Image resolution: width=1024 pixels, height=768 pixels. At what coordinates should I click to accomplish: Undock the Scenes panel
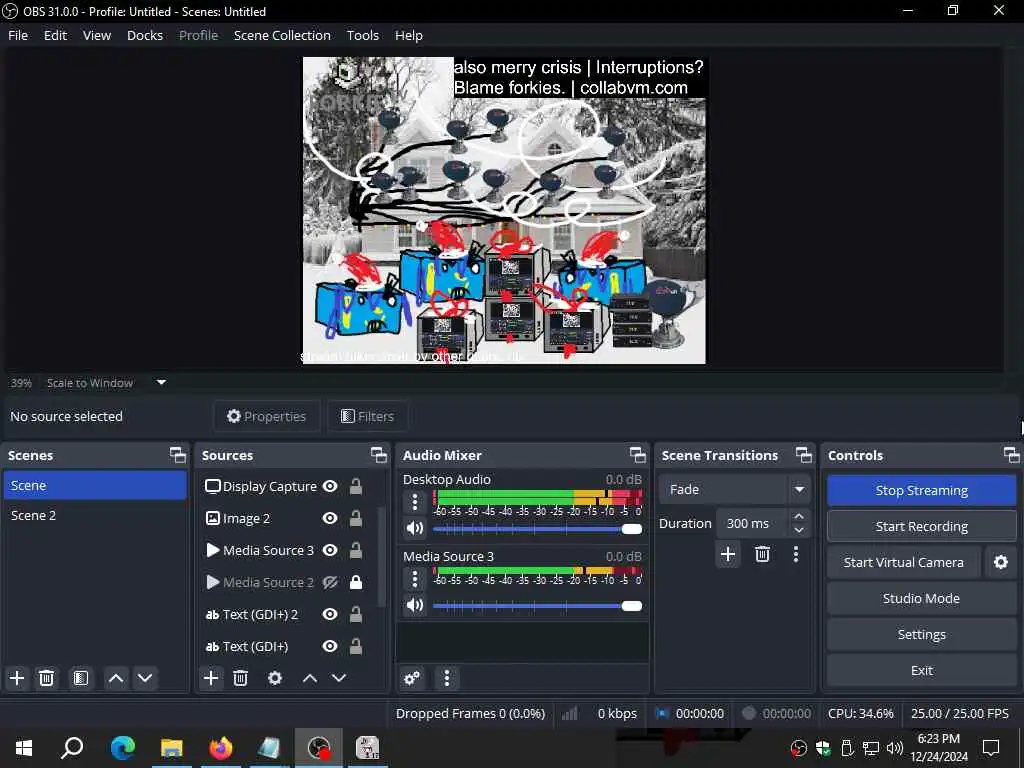(x=178, y=455)
